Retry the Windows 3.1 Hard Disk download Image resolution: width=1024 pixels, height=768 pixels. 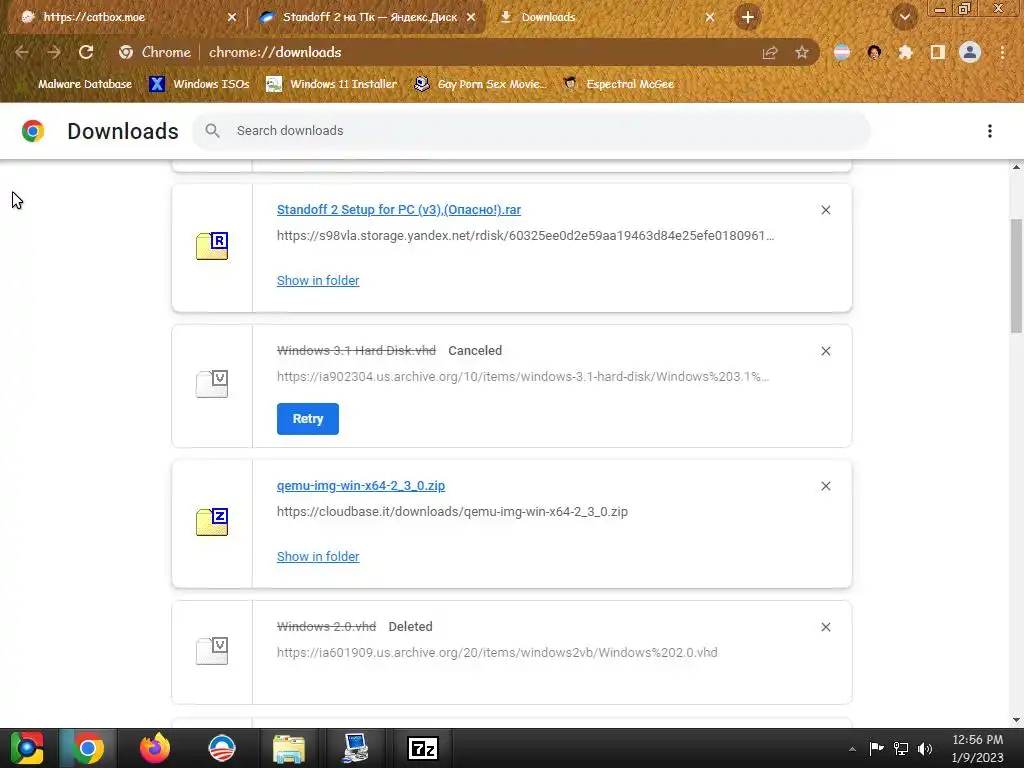(x=308, y=419)
